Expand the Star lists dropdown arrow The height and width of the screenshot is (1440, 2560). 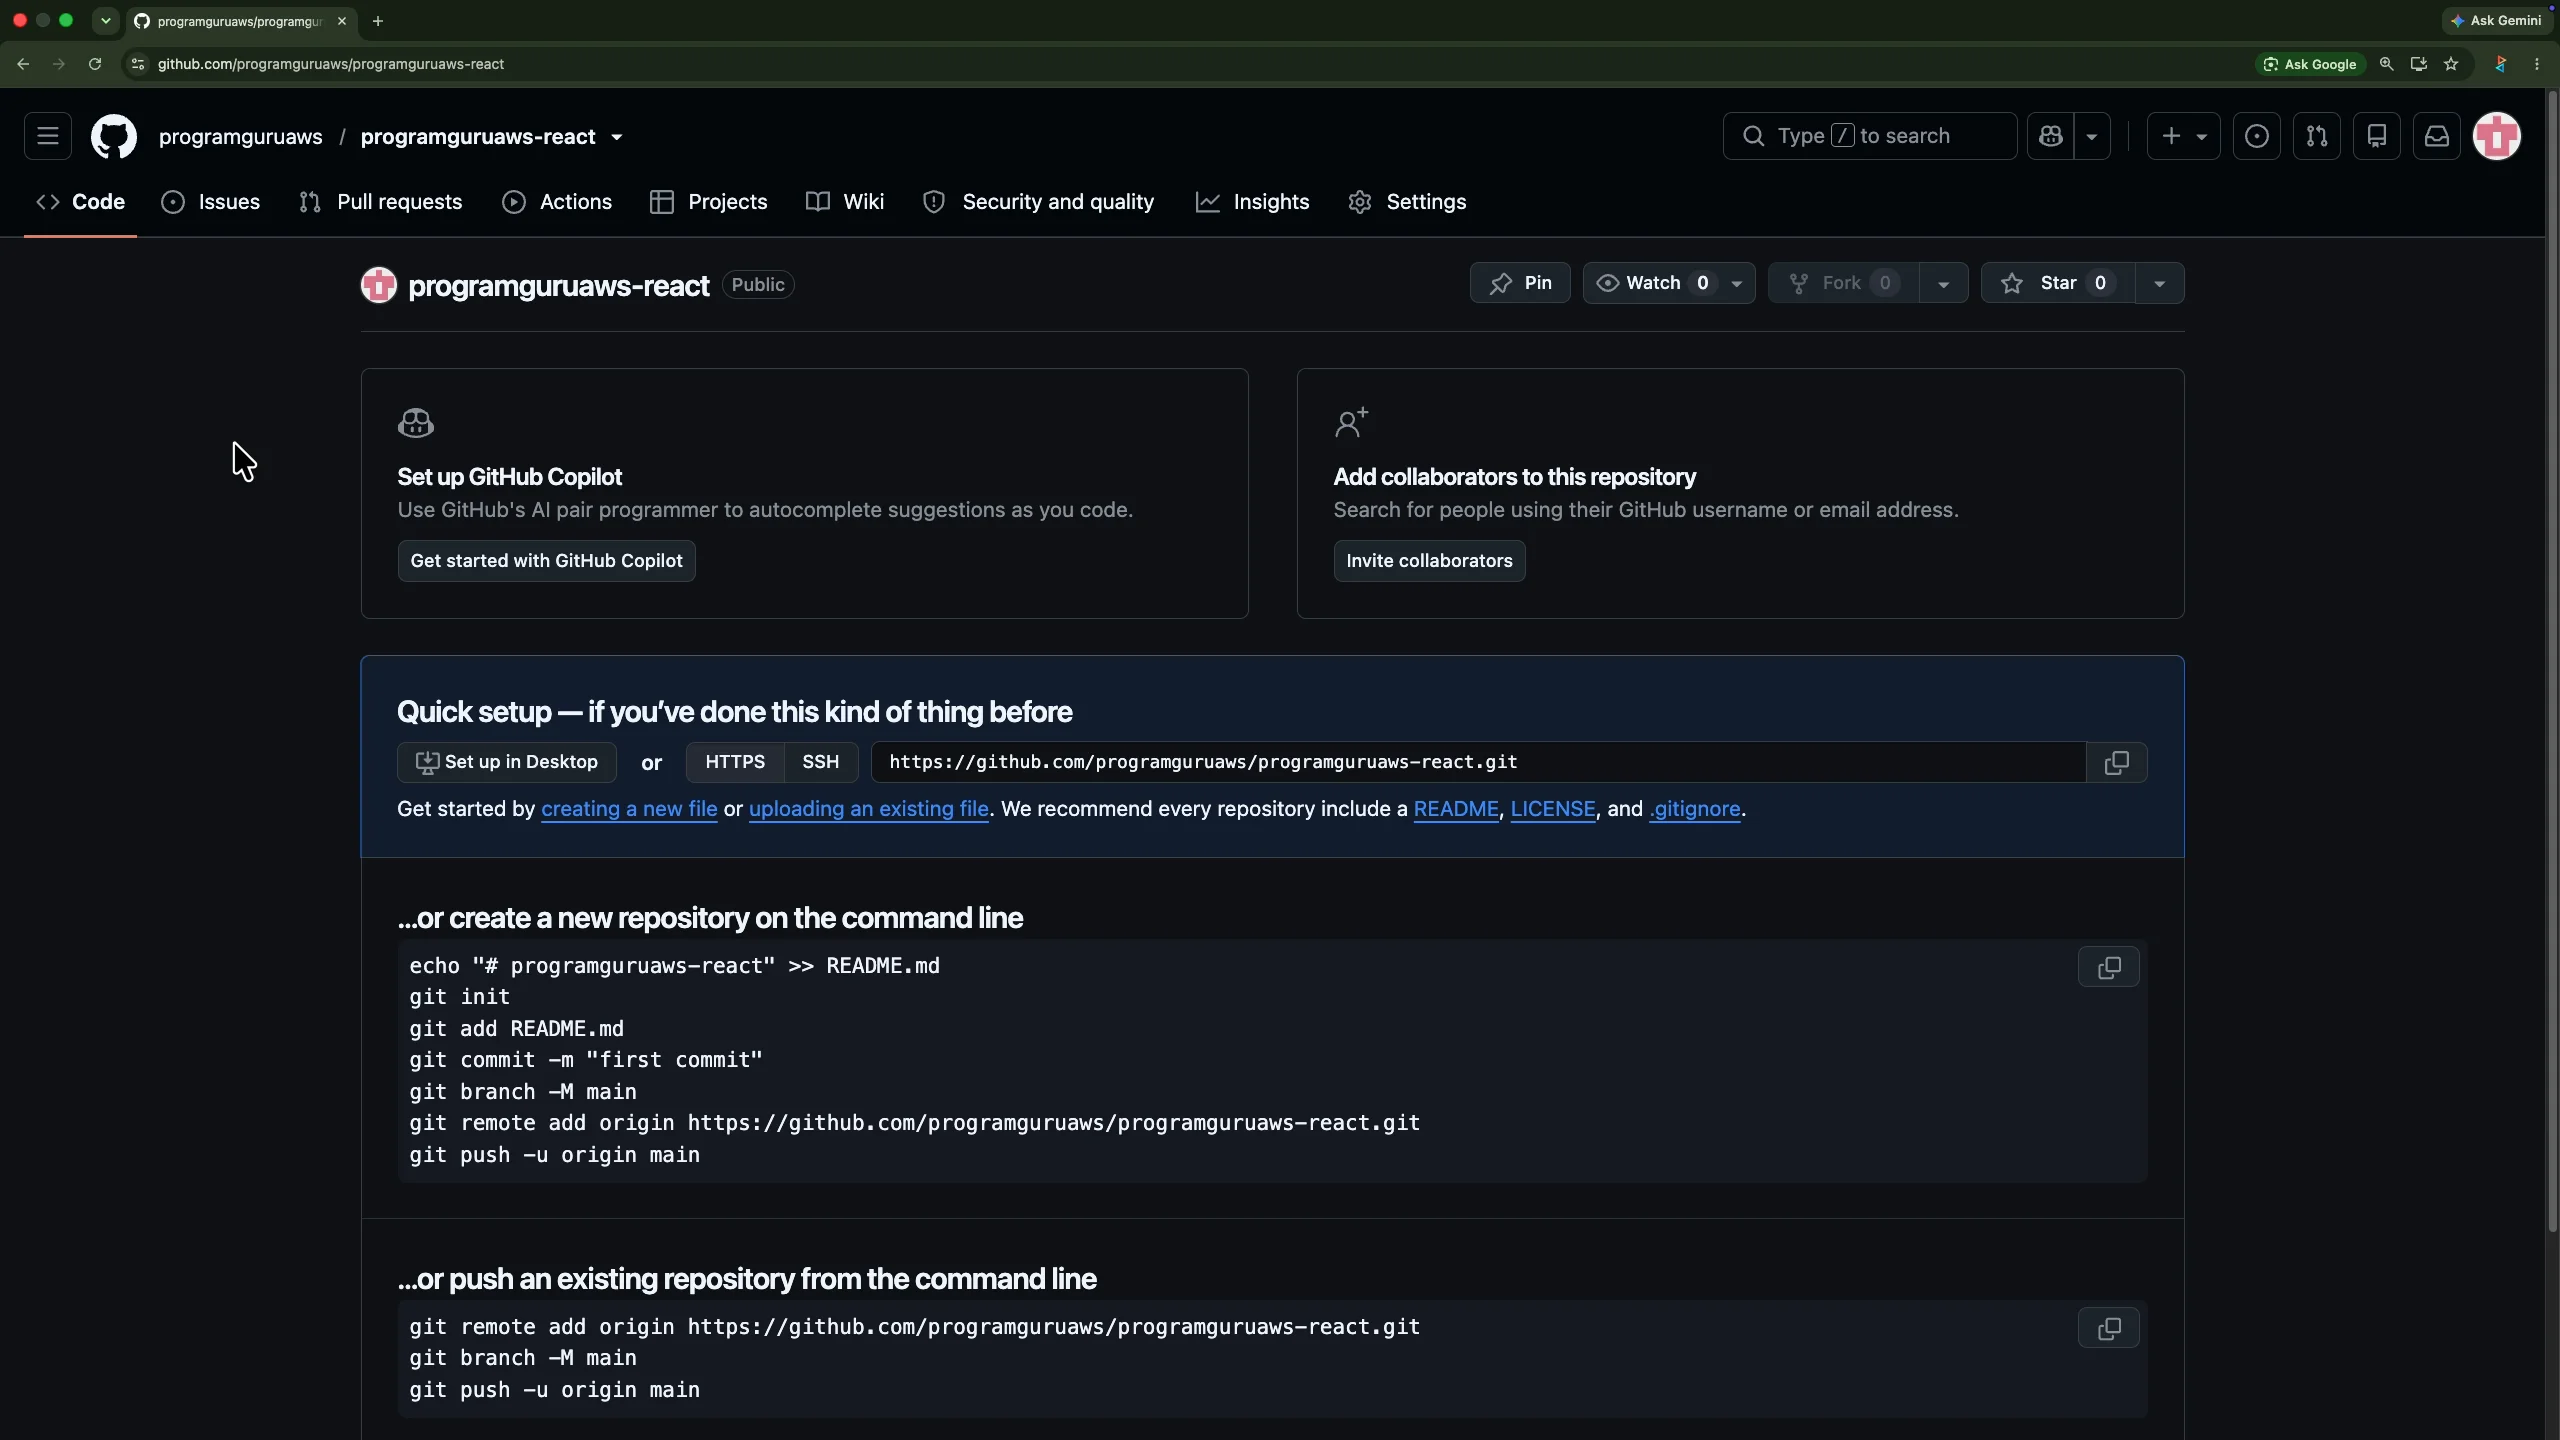(x=2160, y=284)
